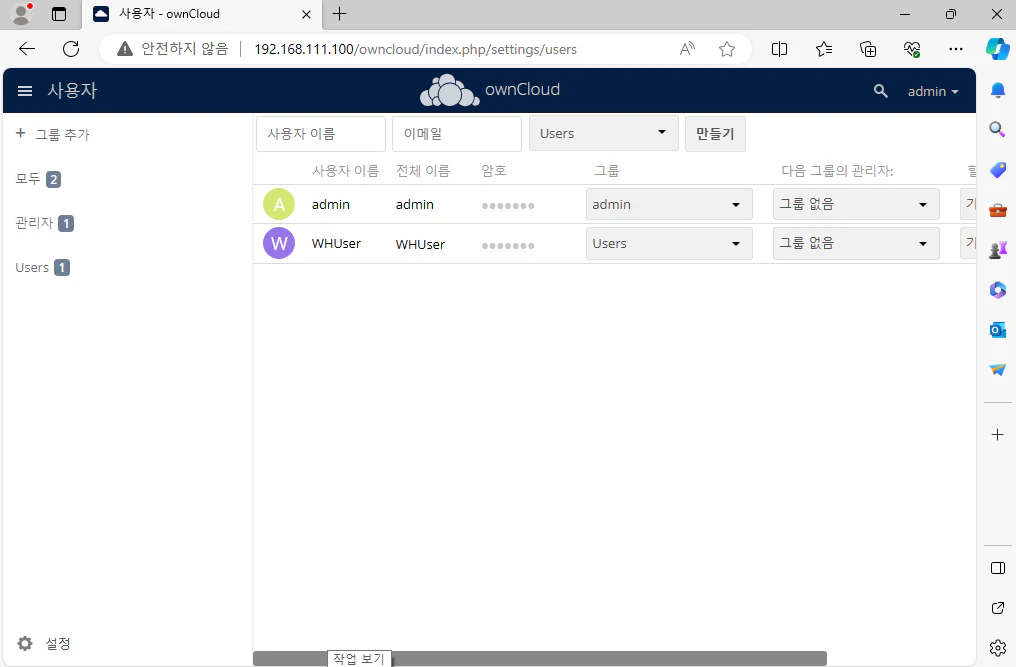Click the WHUser avatar W

tap(279, 243)
